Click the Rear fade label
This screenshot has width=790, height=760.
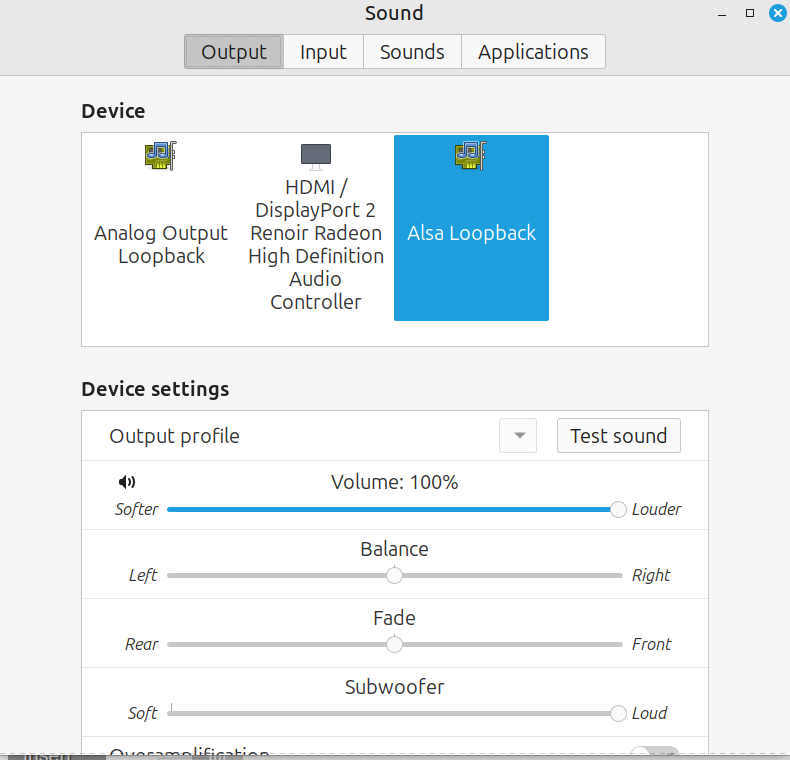point(142,645)
